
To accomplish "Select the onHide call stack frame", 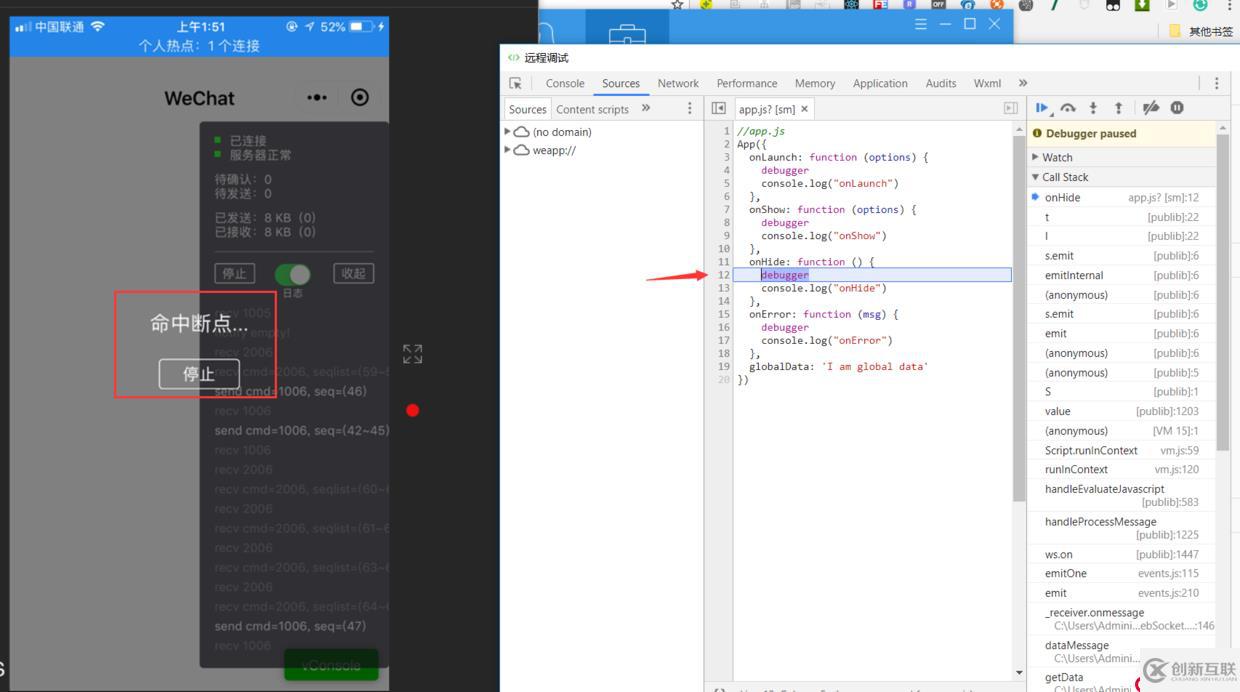I will click(1062, 198).
